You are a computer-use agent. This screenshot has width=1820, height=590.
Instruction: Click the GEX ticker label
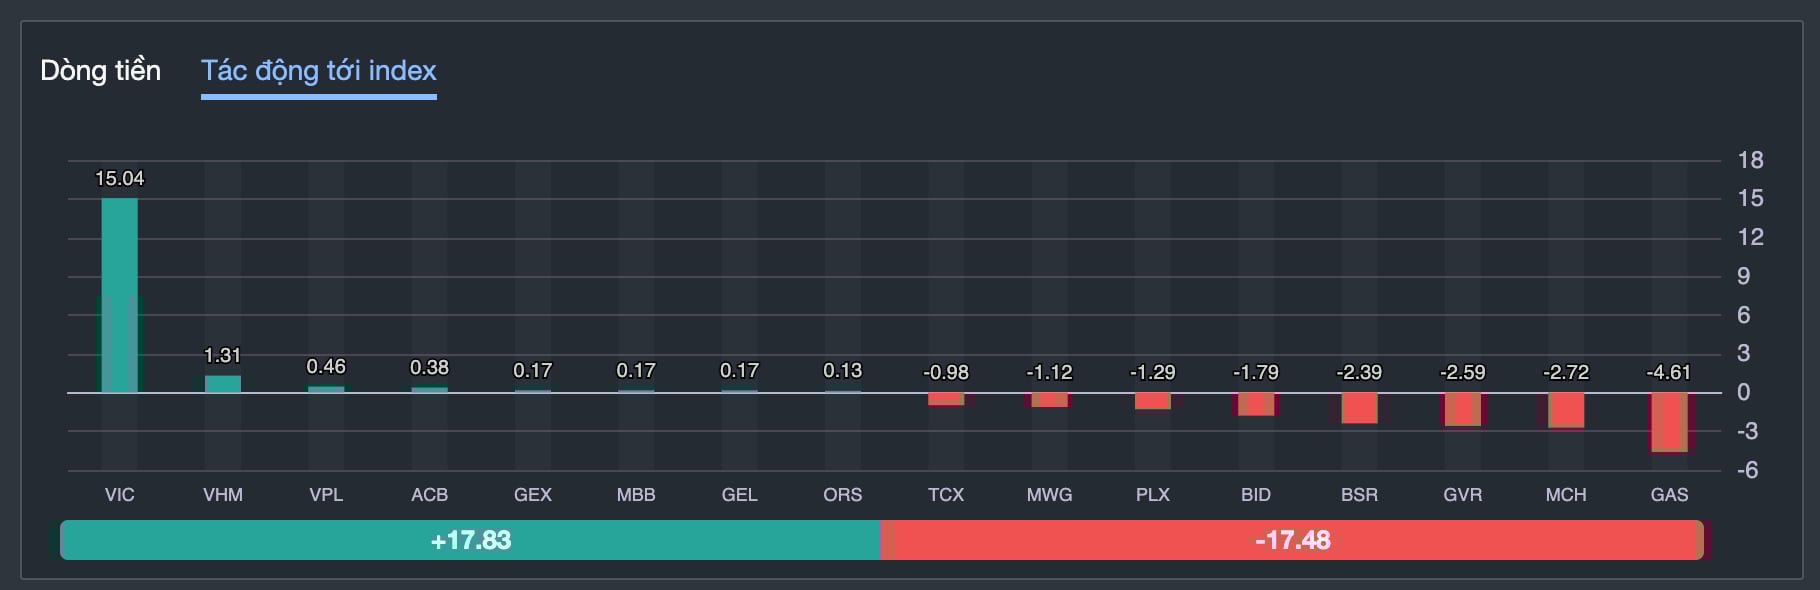pyautogui.click(x=533, y=495)
